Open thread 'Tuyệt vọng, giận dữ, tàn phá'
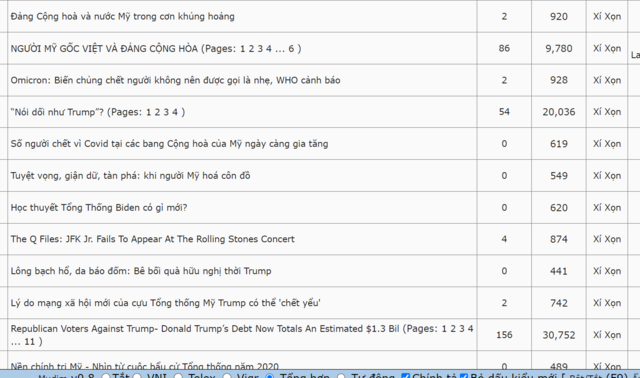The width and height of the screenshot is (640, 378). tap(131, 176)
